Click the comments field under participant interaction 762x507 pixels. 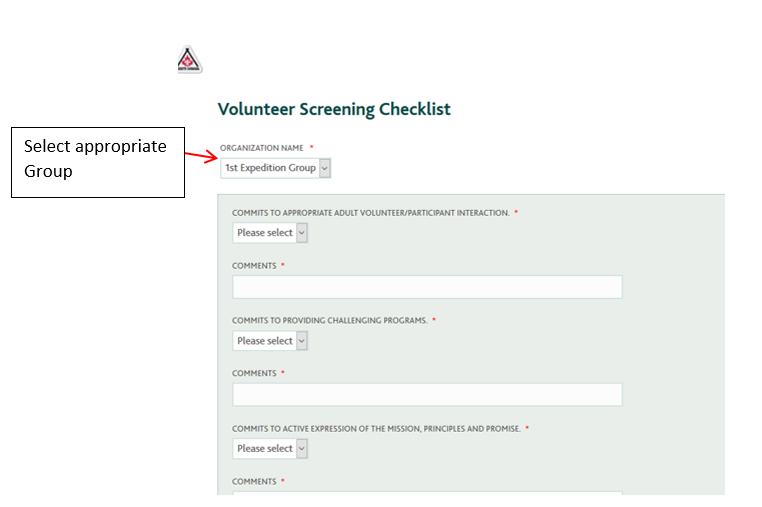(427, 287)
